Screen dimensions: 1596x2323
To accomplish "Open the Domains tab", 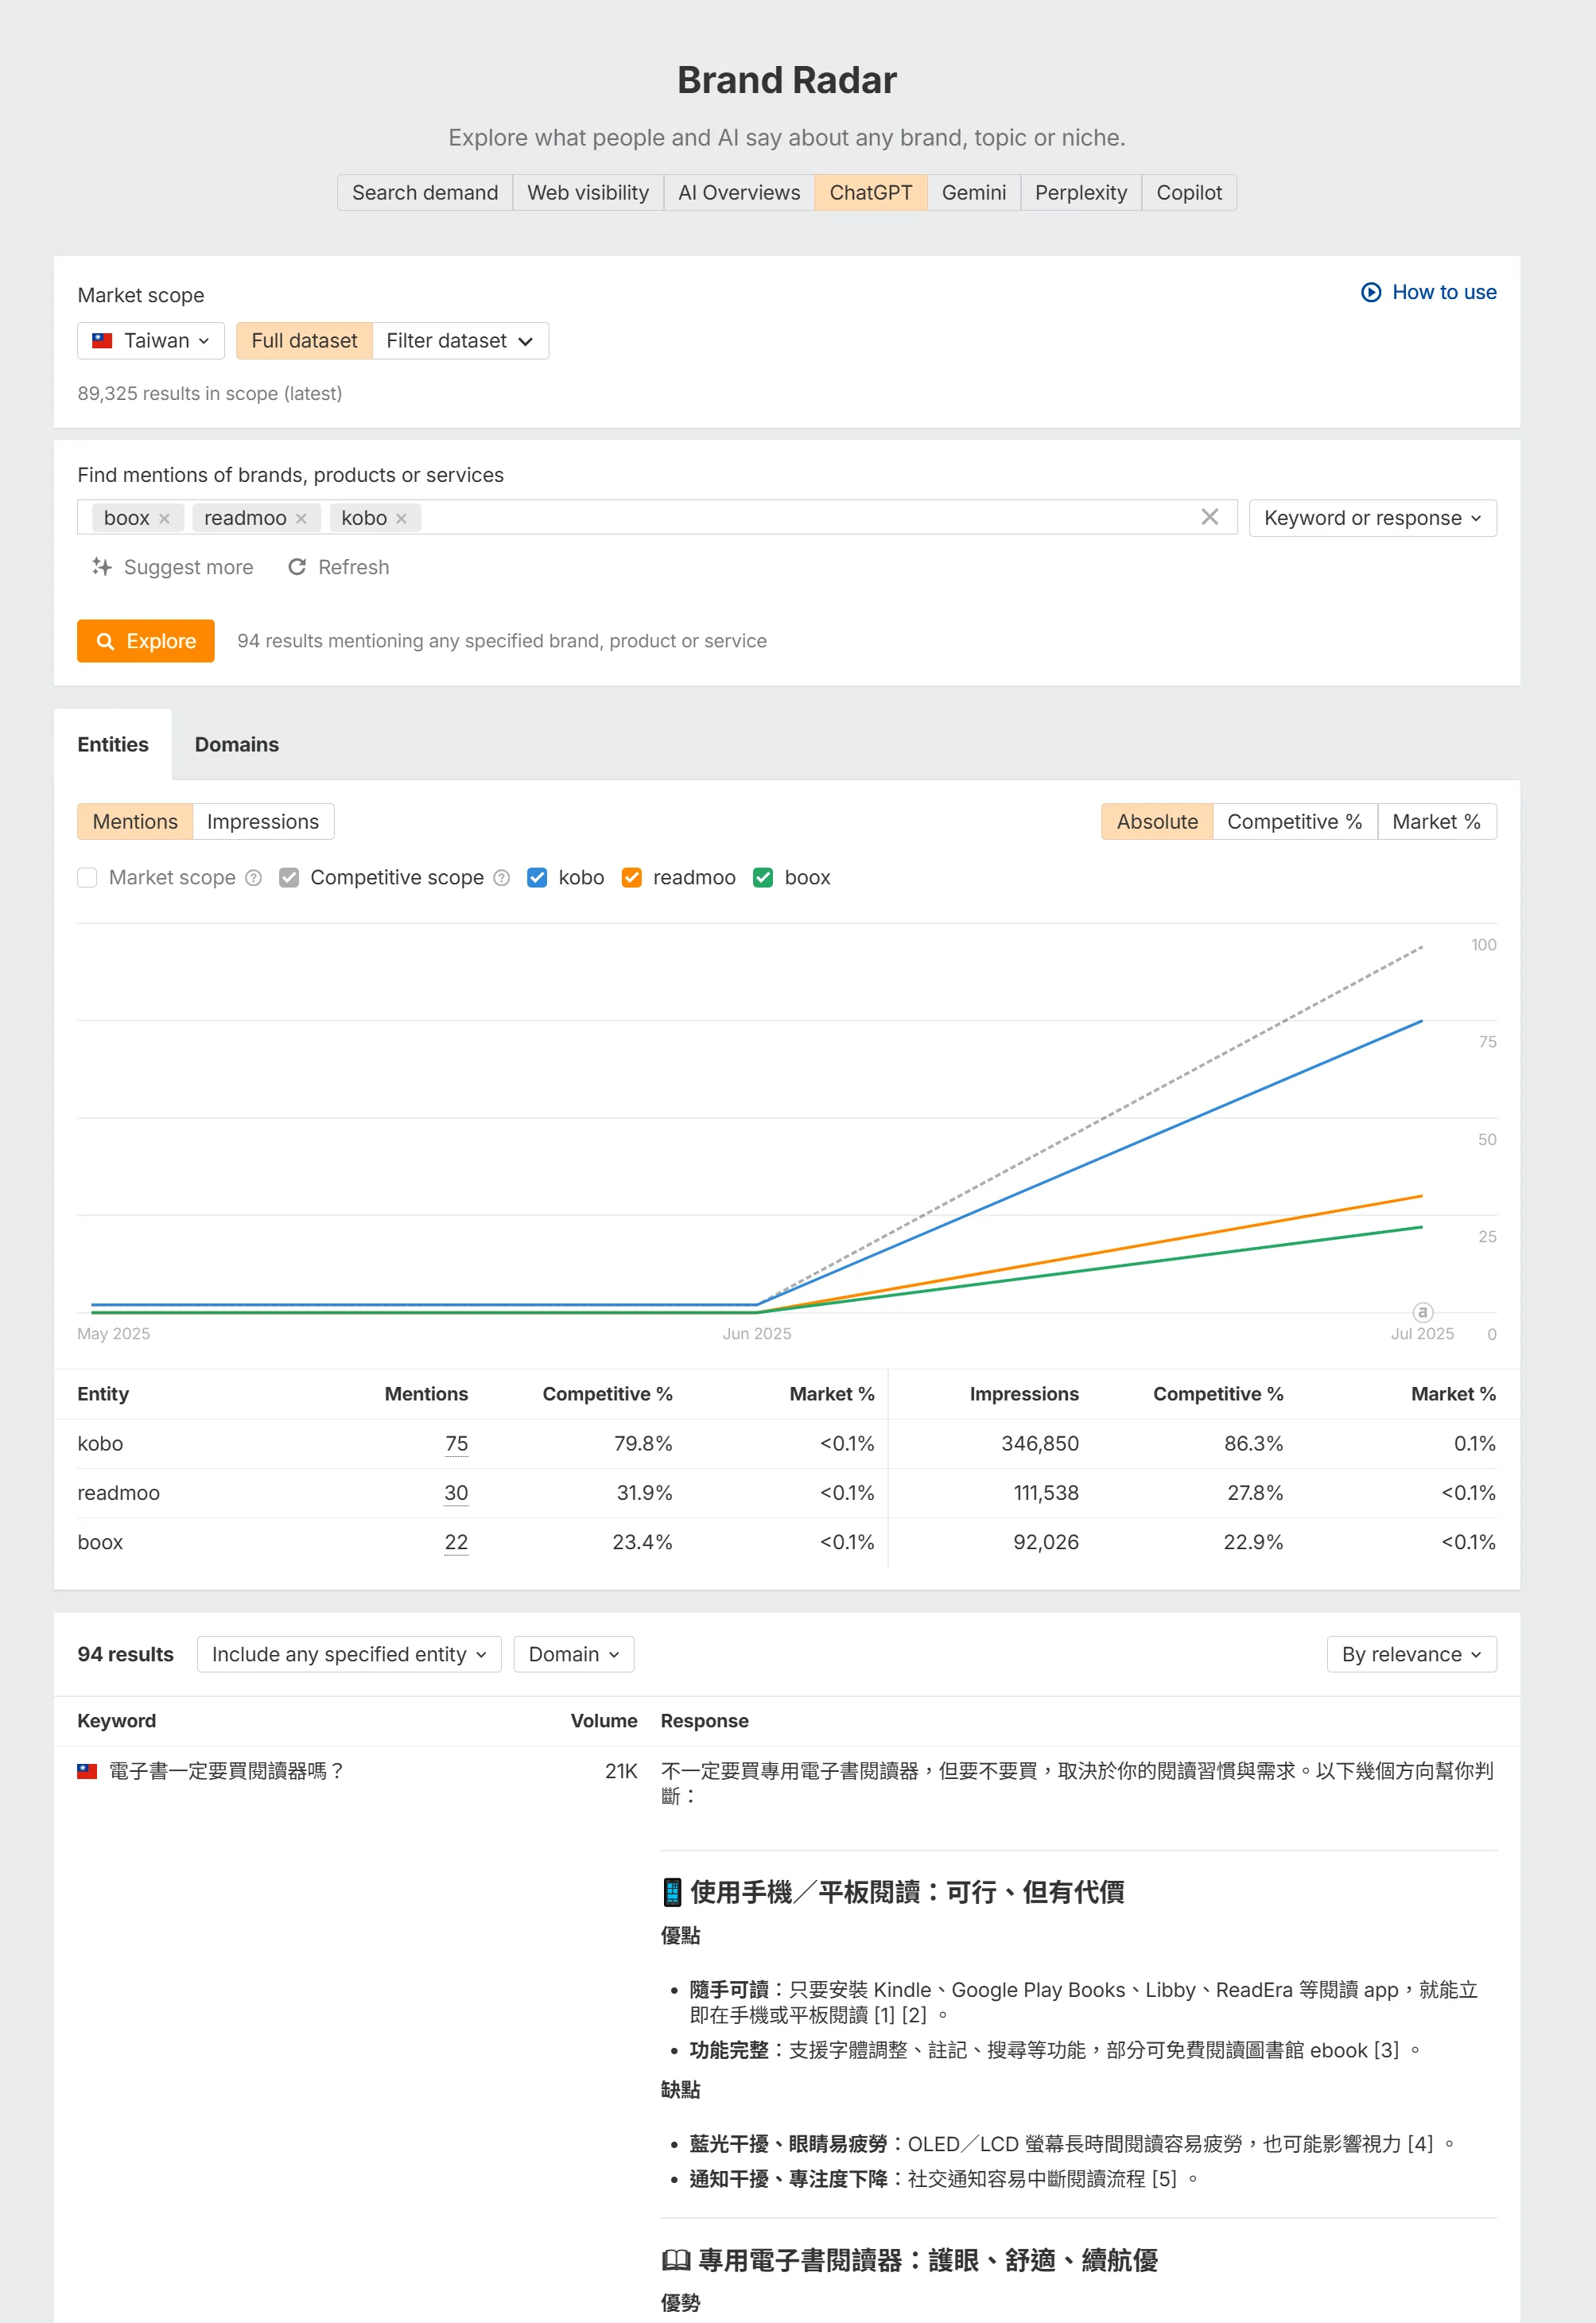I will tap(236, 744).
